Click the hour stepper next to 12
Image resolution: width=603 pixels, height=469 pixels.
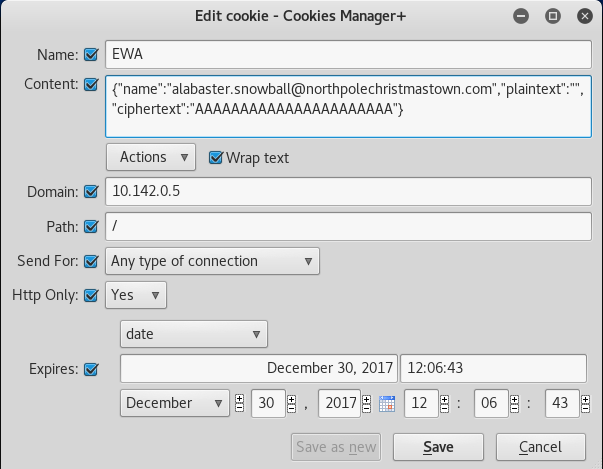pos(445,404)
